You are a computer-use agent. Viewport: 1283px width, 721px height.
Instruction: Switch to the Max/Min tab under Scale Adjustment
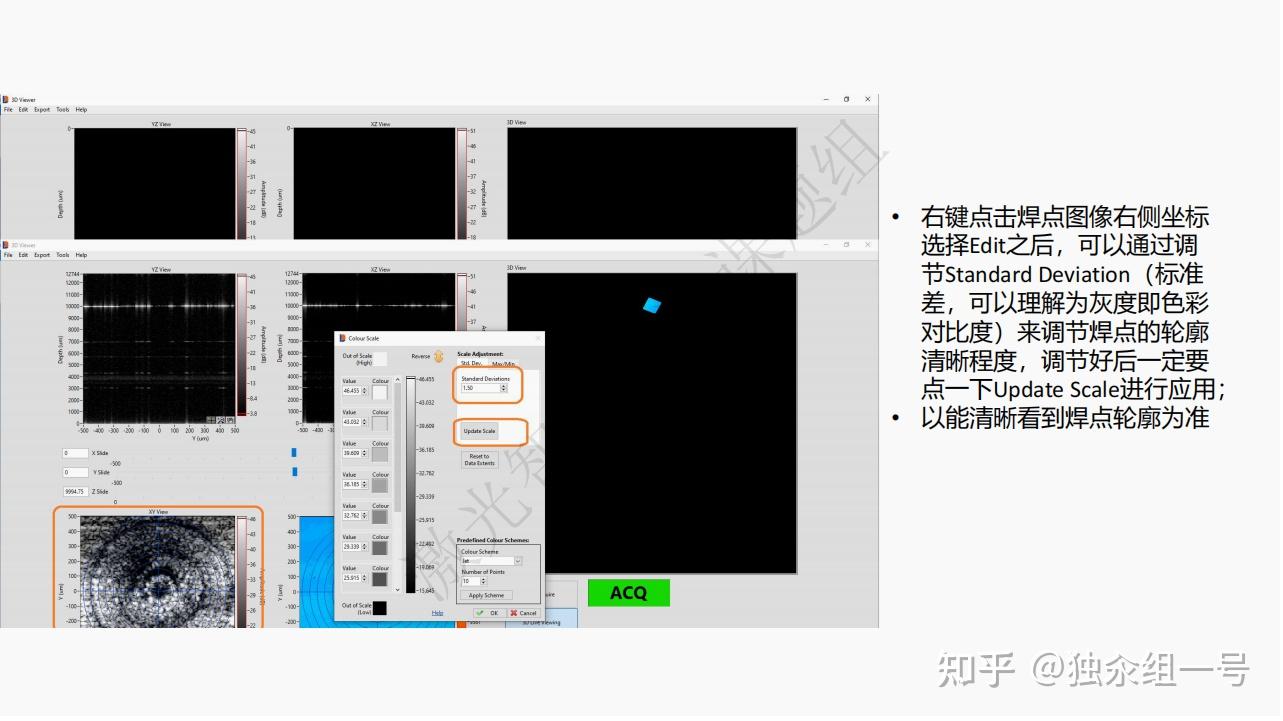pos(504,363)
